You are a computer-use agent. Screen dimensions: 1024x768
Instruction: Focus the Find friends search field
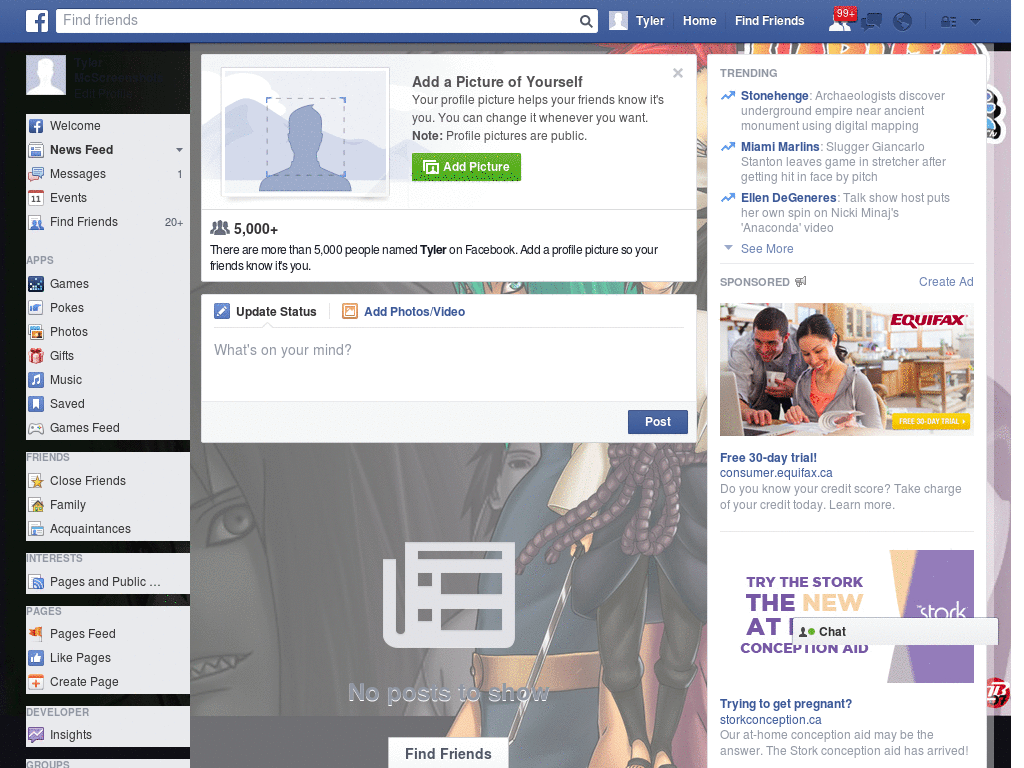(317, 21)
